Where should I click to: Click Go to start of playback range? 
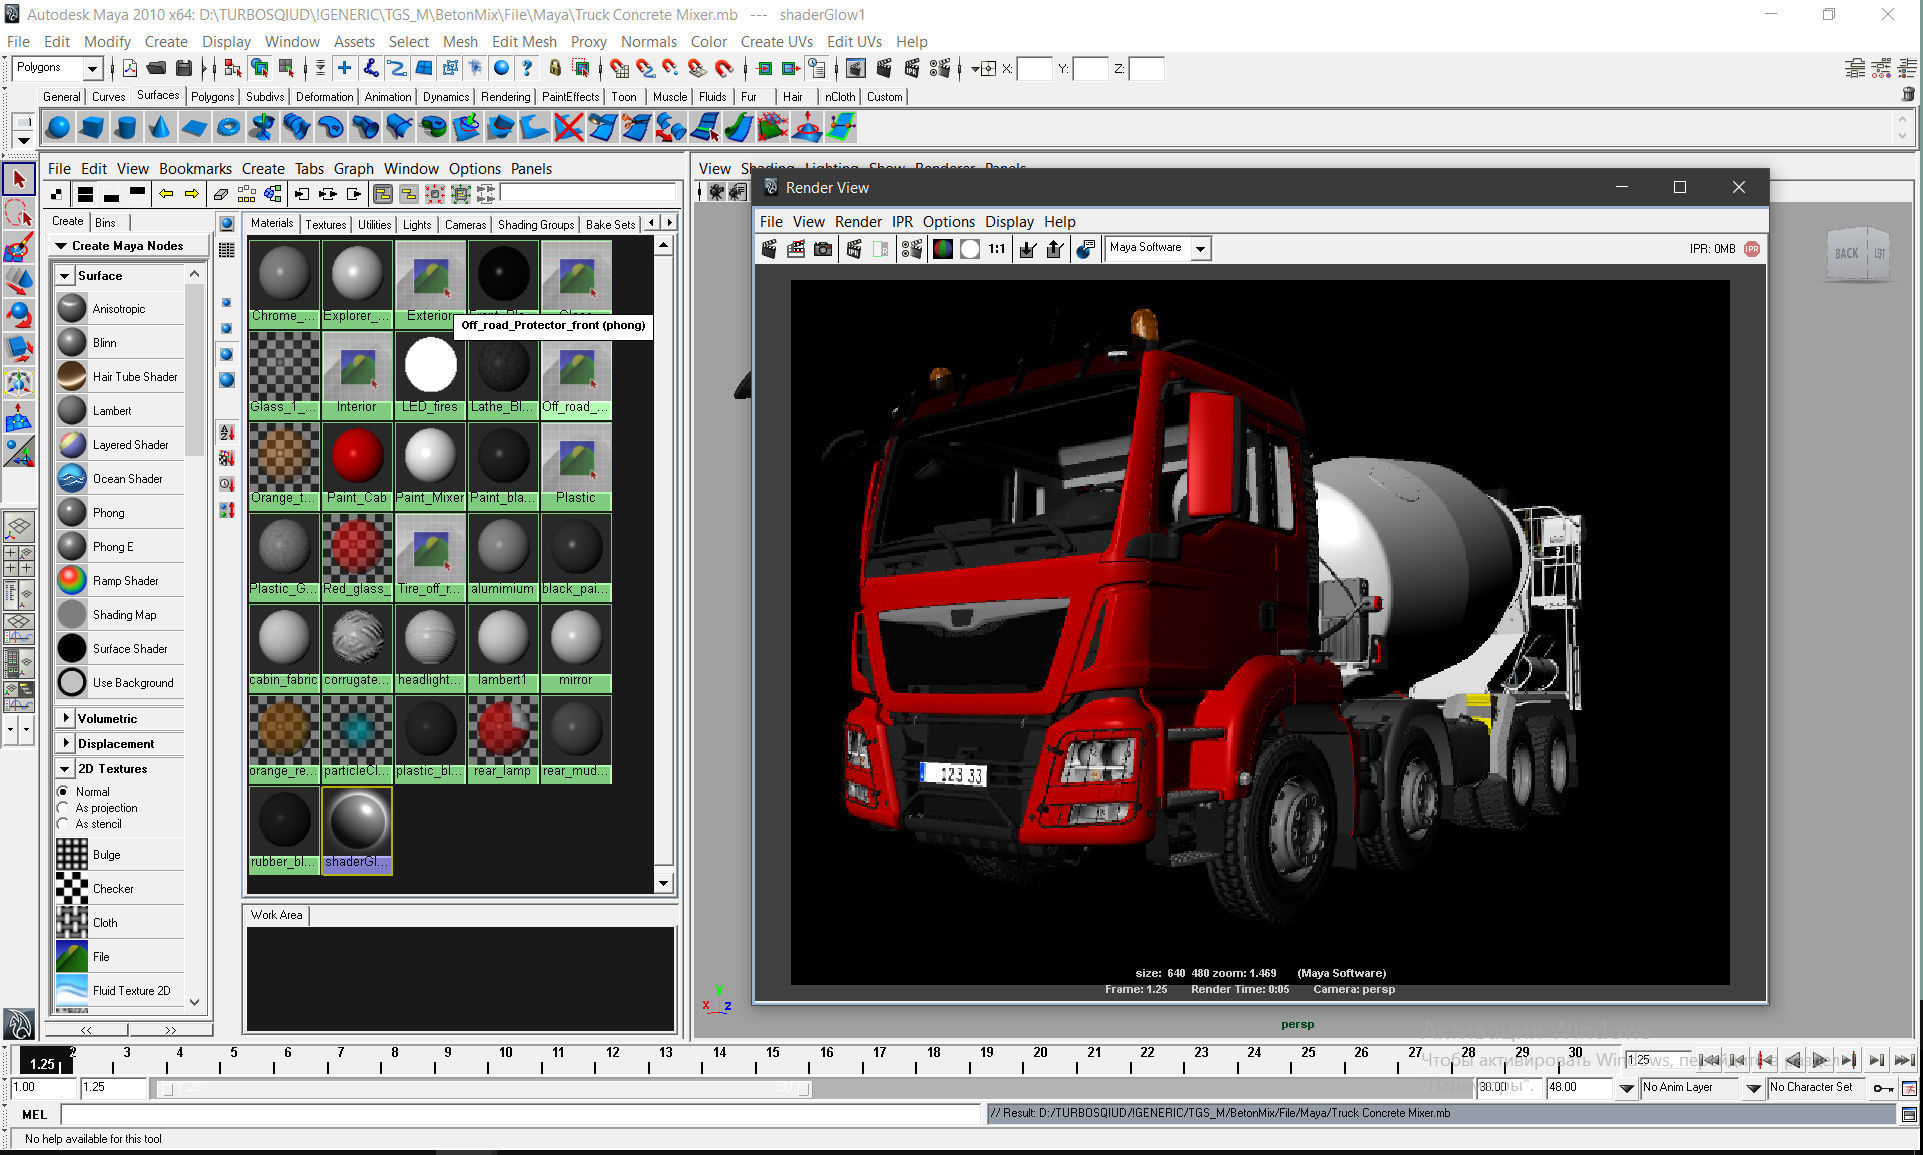point(1710,1061)
